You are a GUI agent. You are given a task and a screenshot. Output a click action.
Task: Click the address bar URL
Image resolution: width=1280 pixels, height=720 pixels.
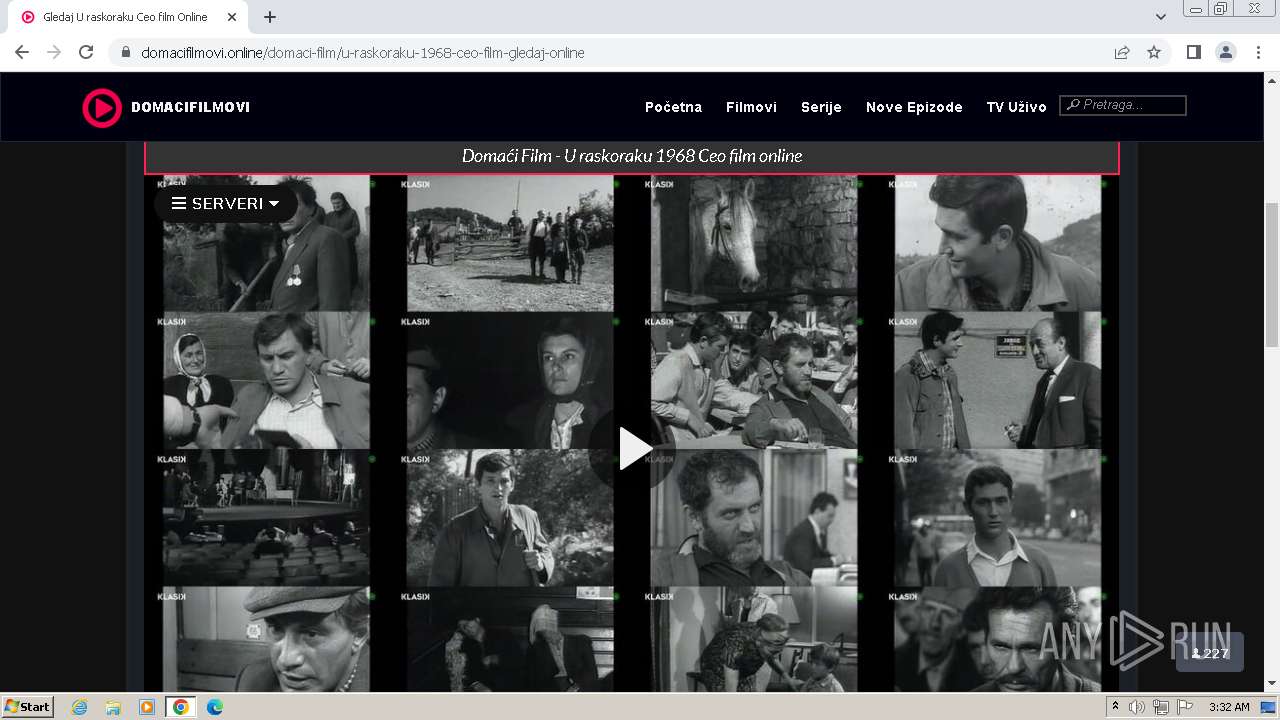tap(363, 52)
